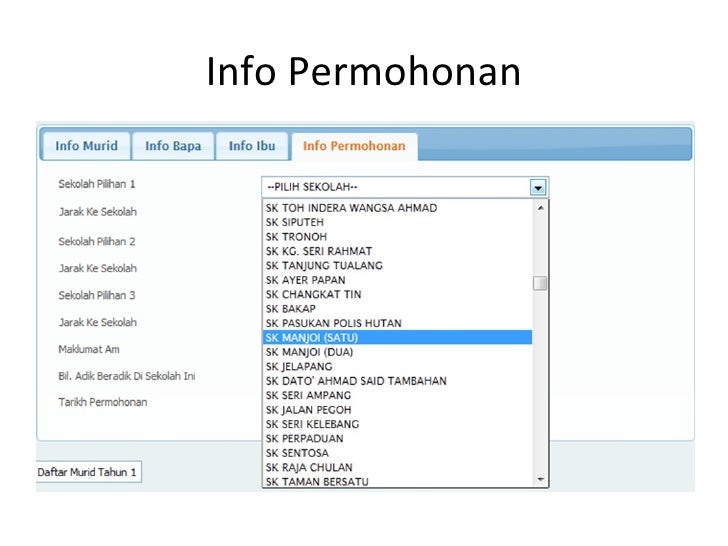This screenshot has width=728, height=546.
Task: Switch to the Info Murid tab
Action: [86, 146]
